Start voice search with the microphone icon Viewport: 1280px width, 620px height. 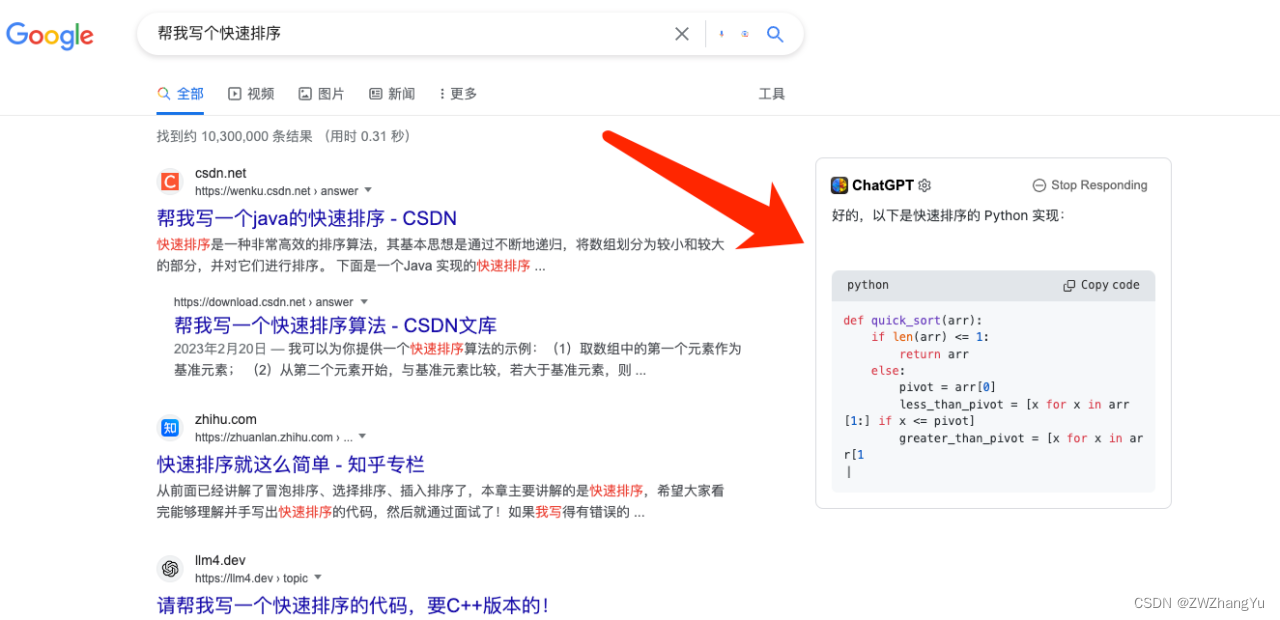pyautogui.click(x=721, y=34)
